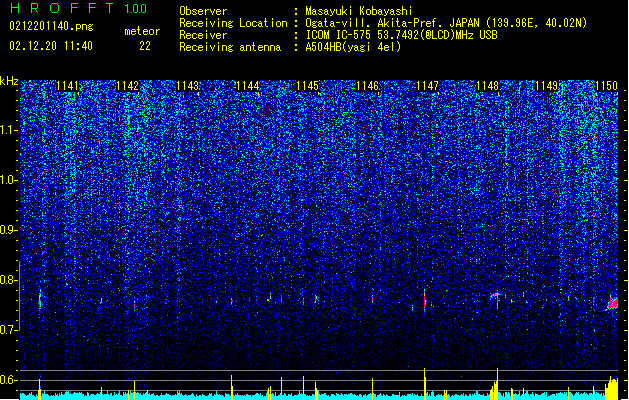Click the time marker 1146
This screenshot has height=400, width=629.
367,86
